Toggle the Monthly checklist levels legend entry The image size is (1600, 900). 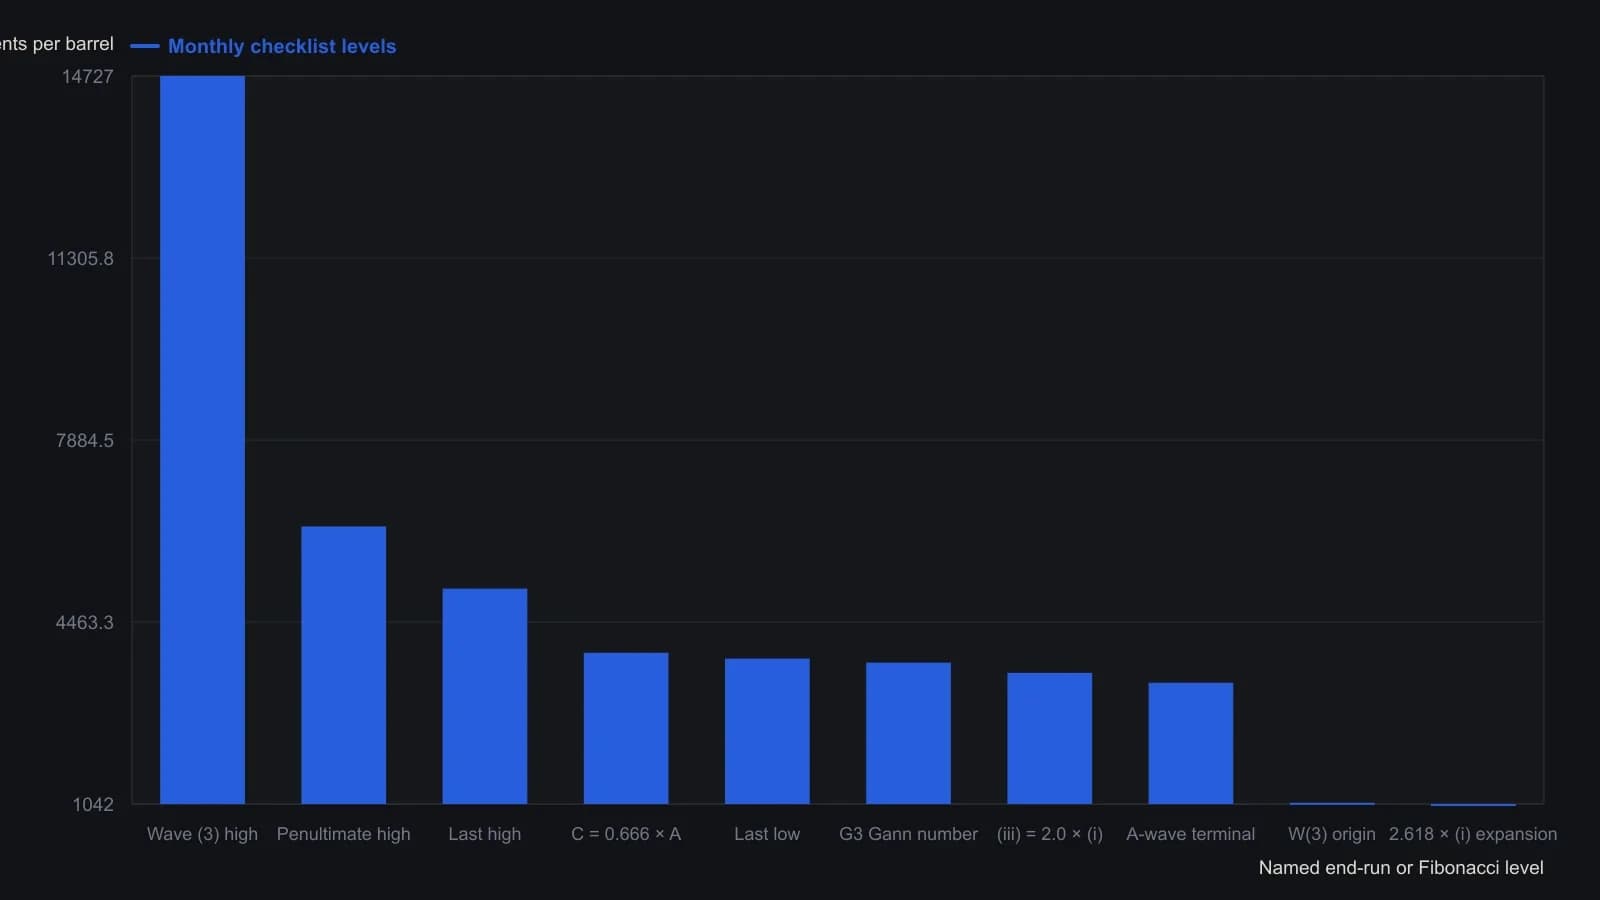[264, 46]
